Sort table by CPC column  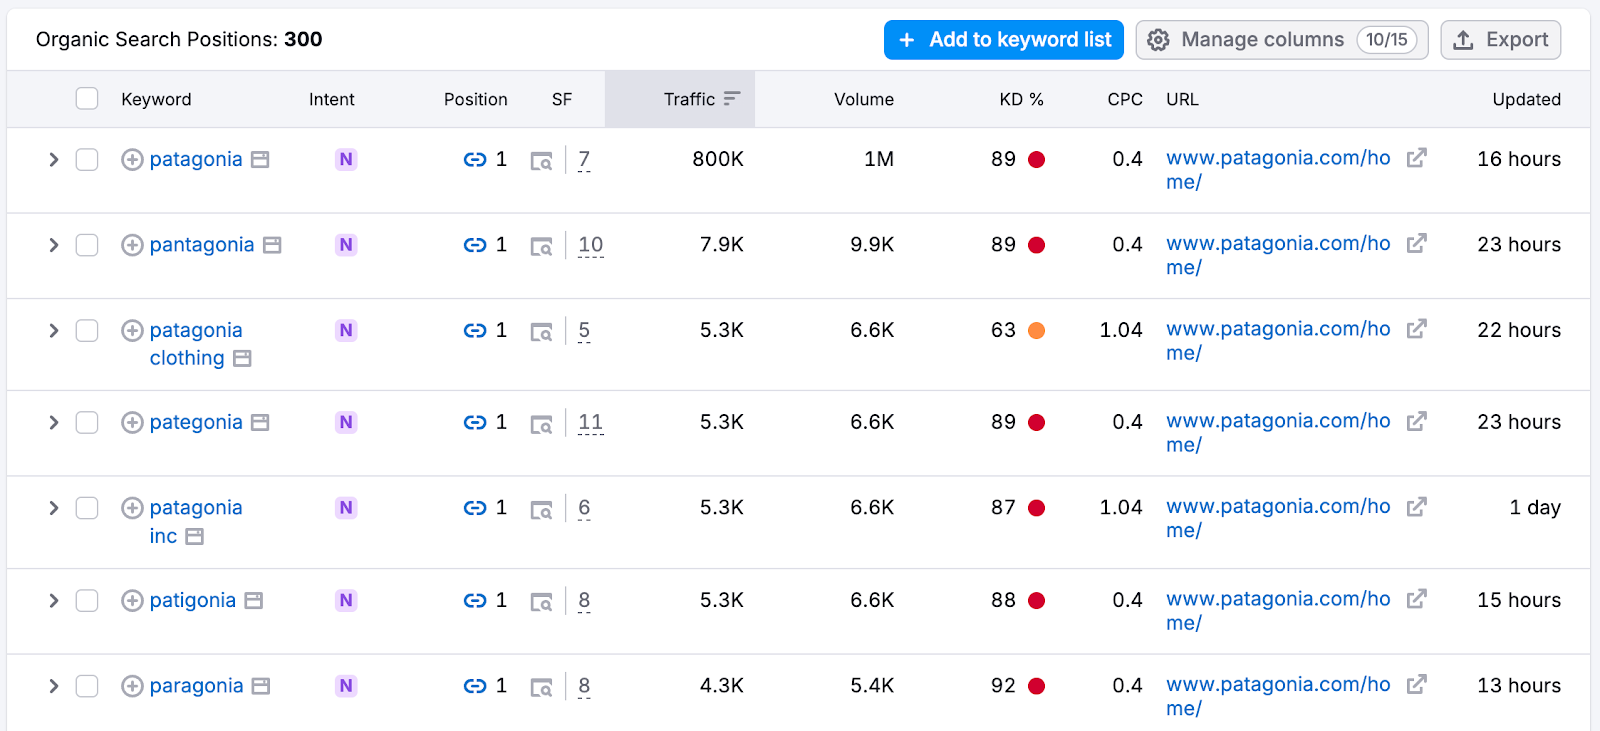(x=1125, y=99)
